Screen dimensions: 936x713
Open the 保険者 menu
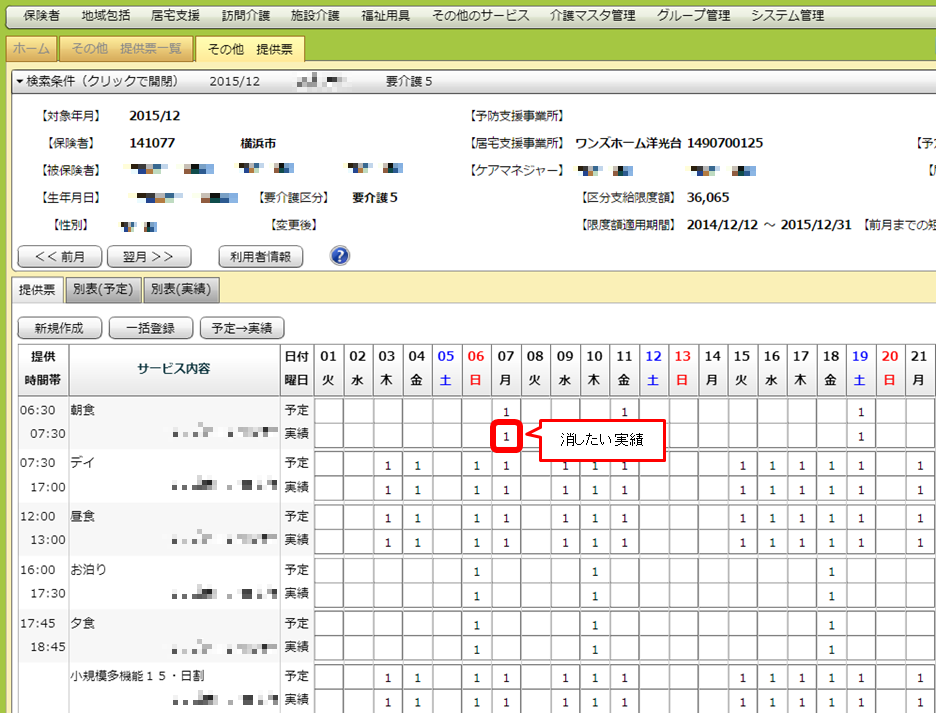click(41, 15)
